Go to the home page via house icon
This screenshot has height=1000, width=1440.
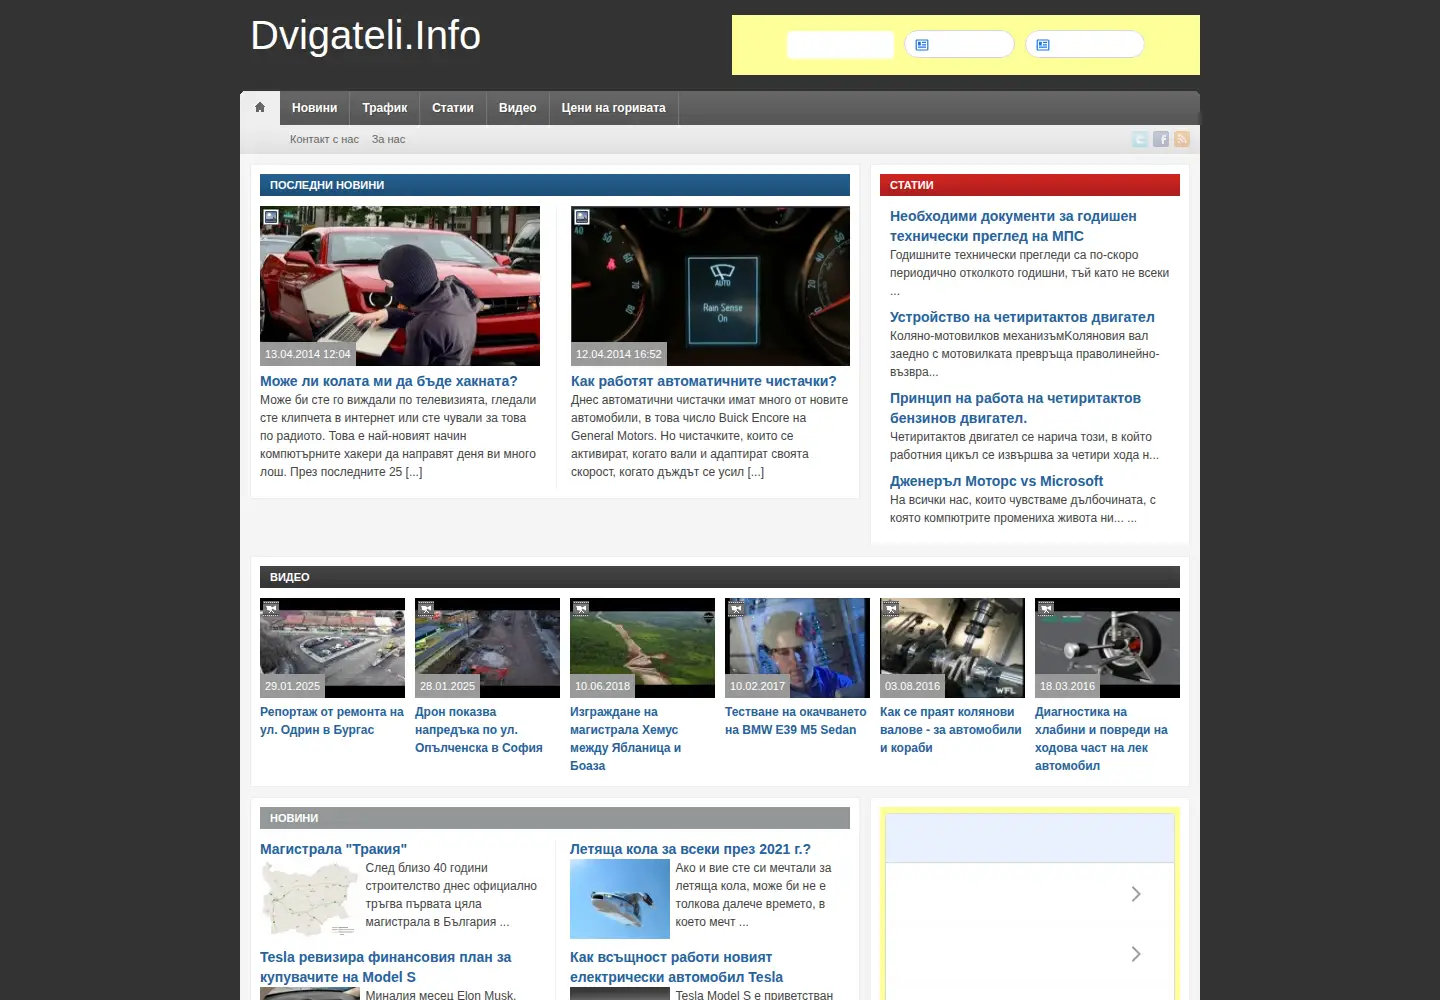coord(260,107)
